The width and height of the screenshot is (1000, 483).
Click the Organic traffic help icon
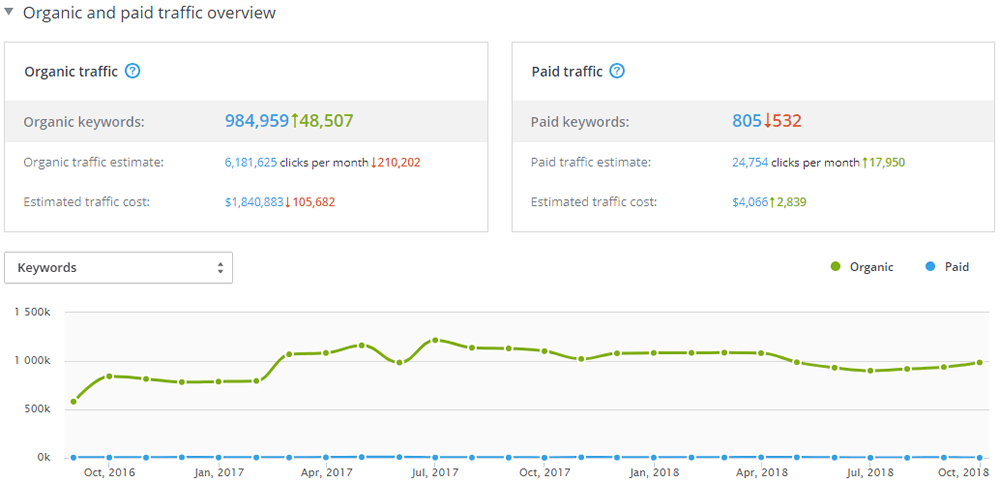[133, 71]
